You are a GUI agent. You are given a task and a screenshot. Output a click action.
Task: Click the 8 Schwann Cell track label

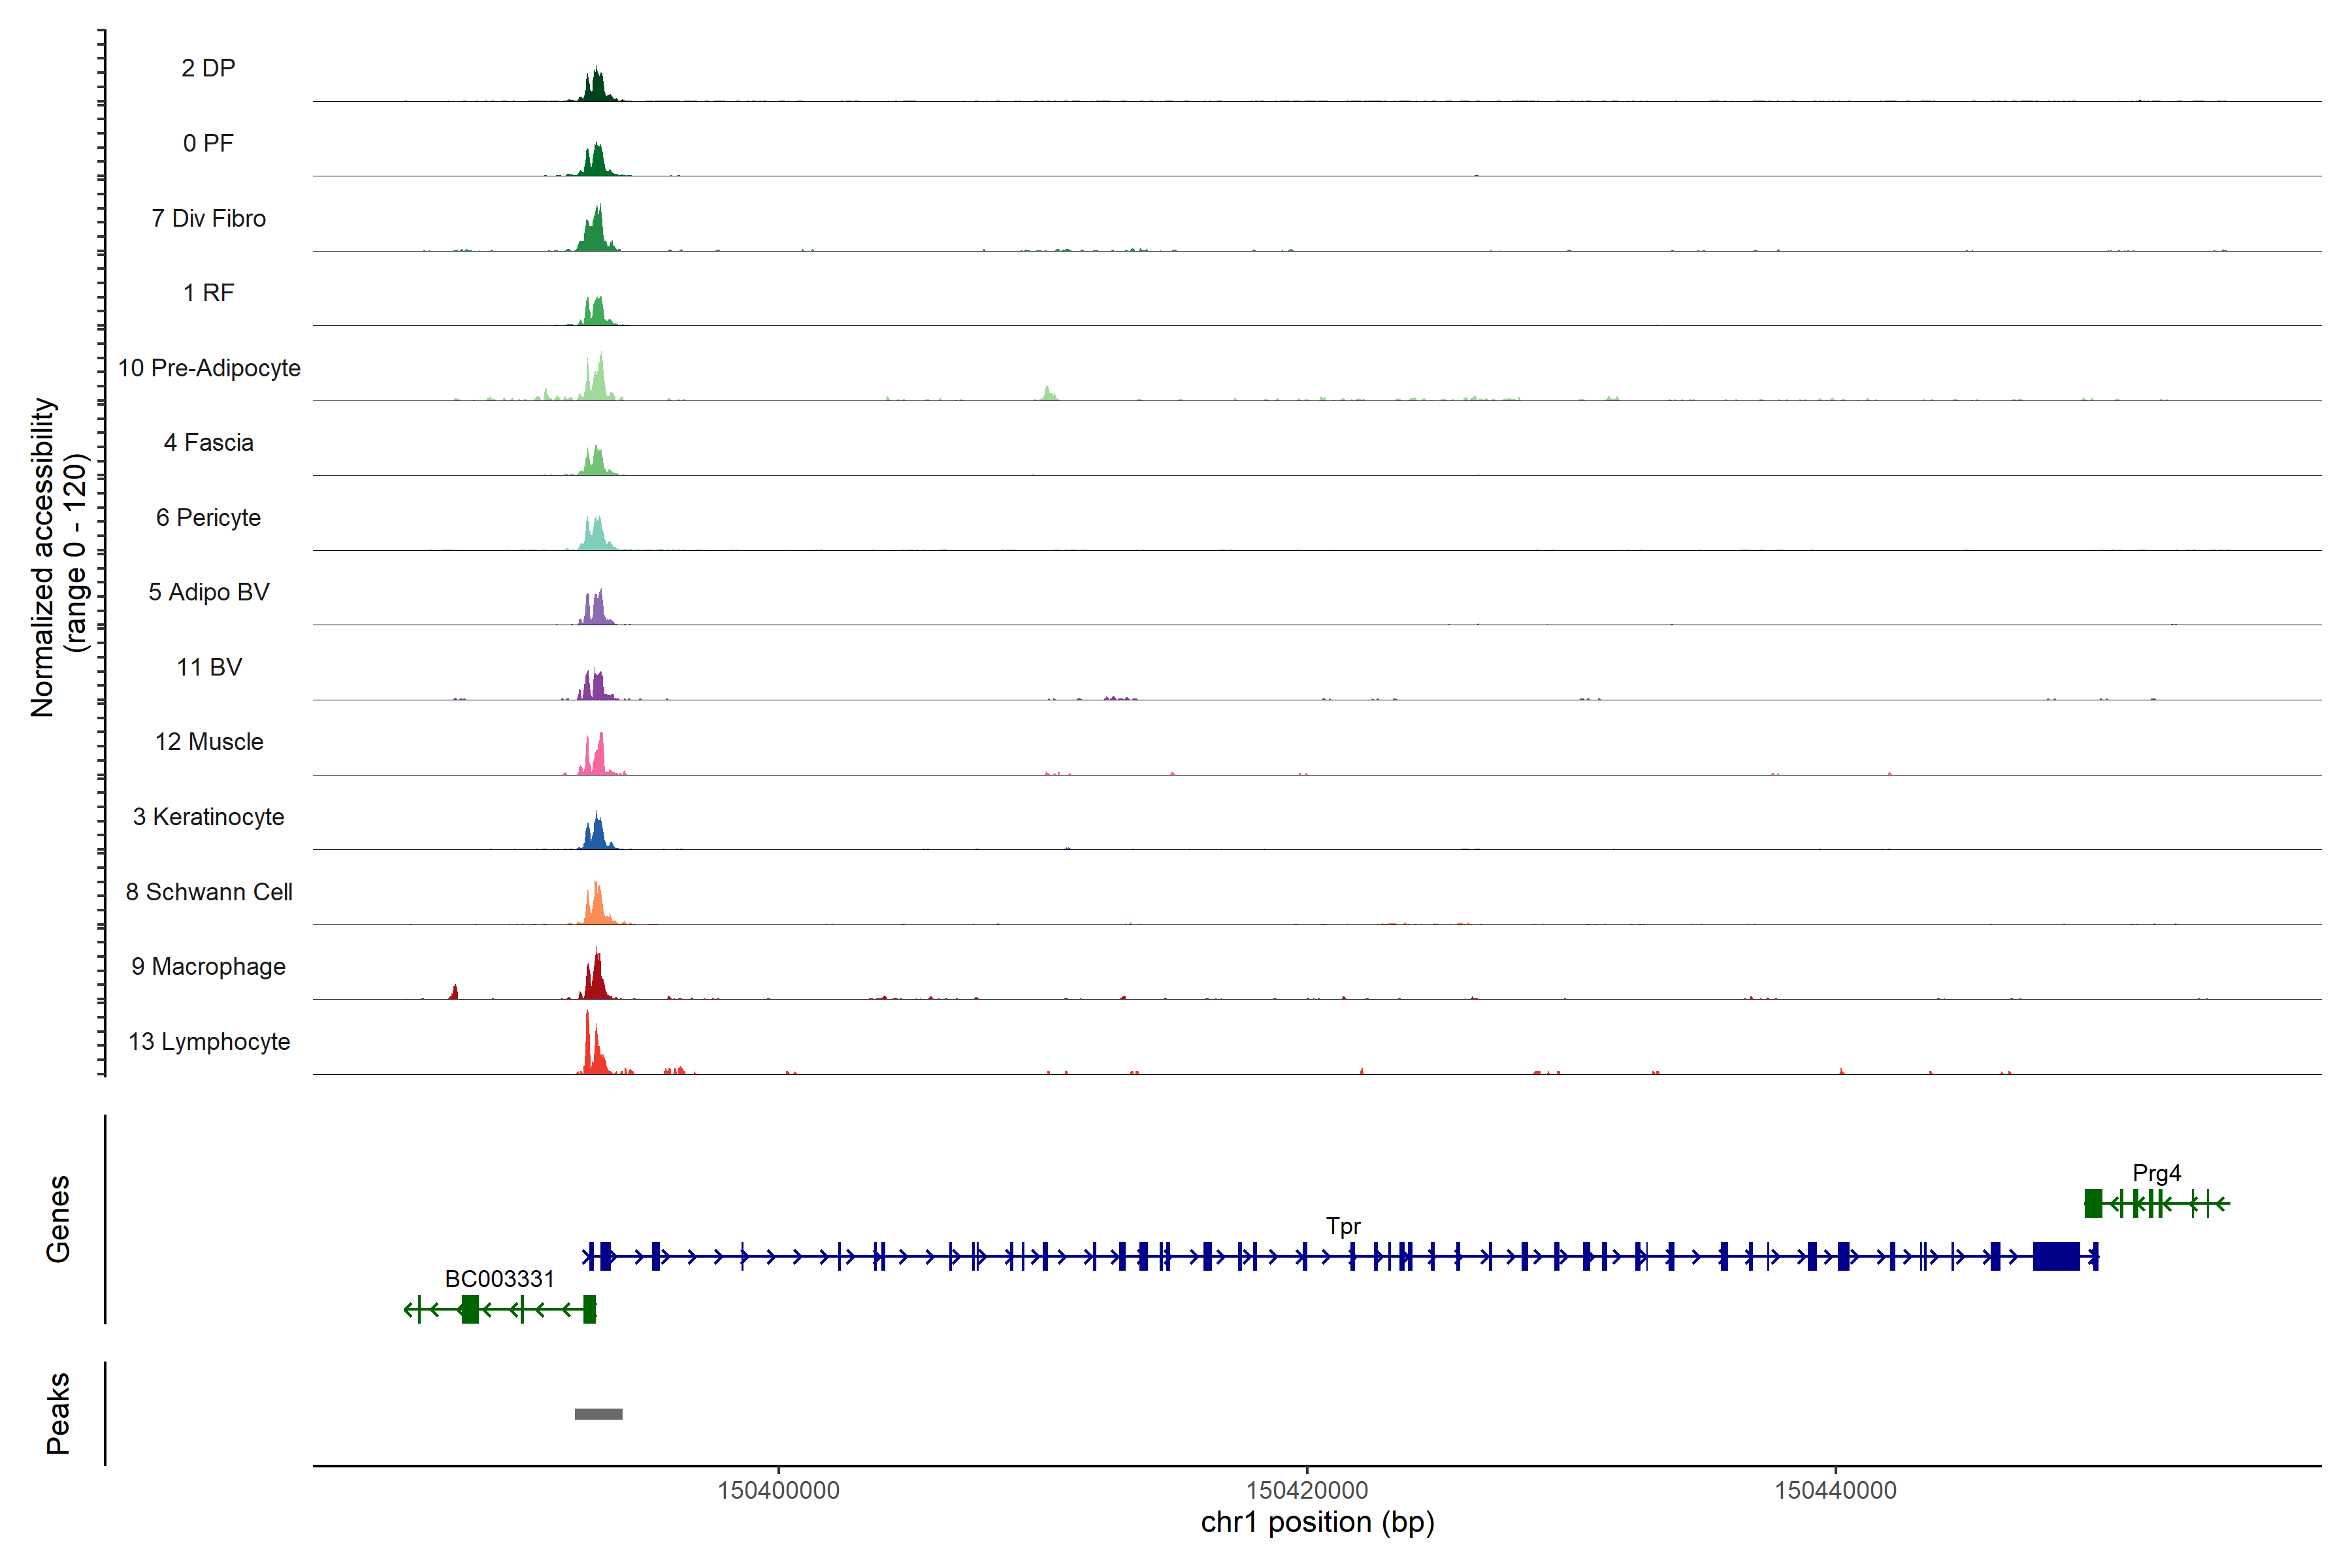tap(208, 892)
